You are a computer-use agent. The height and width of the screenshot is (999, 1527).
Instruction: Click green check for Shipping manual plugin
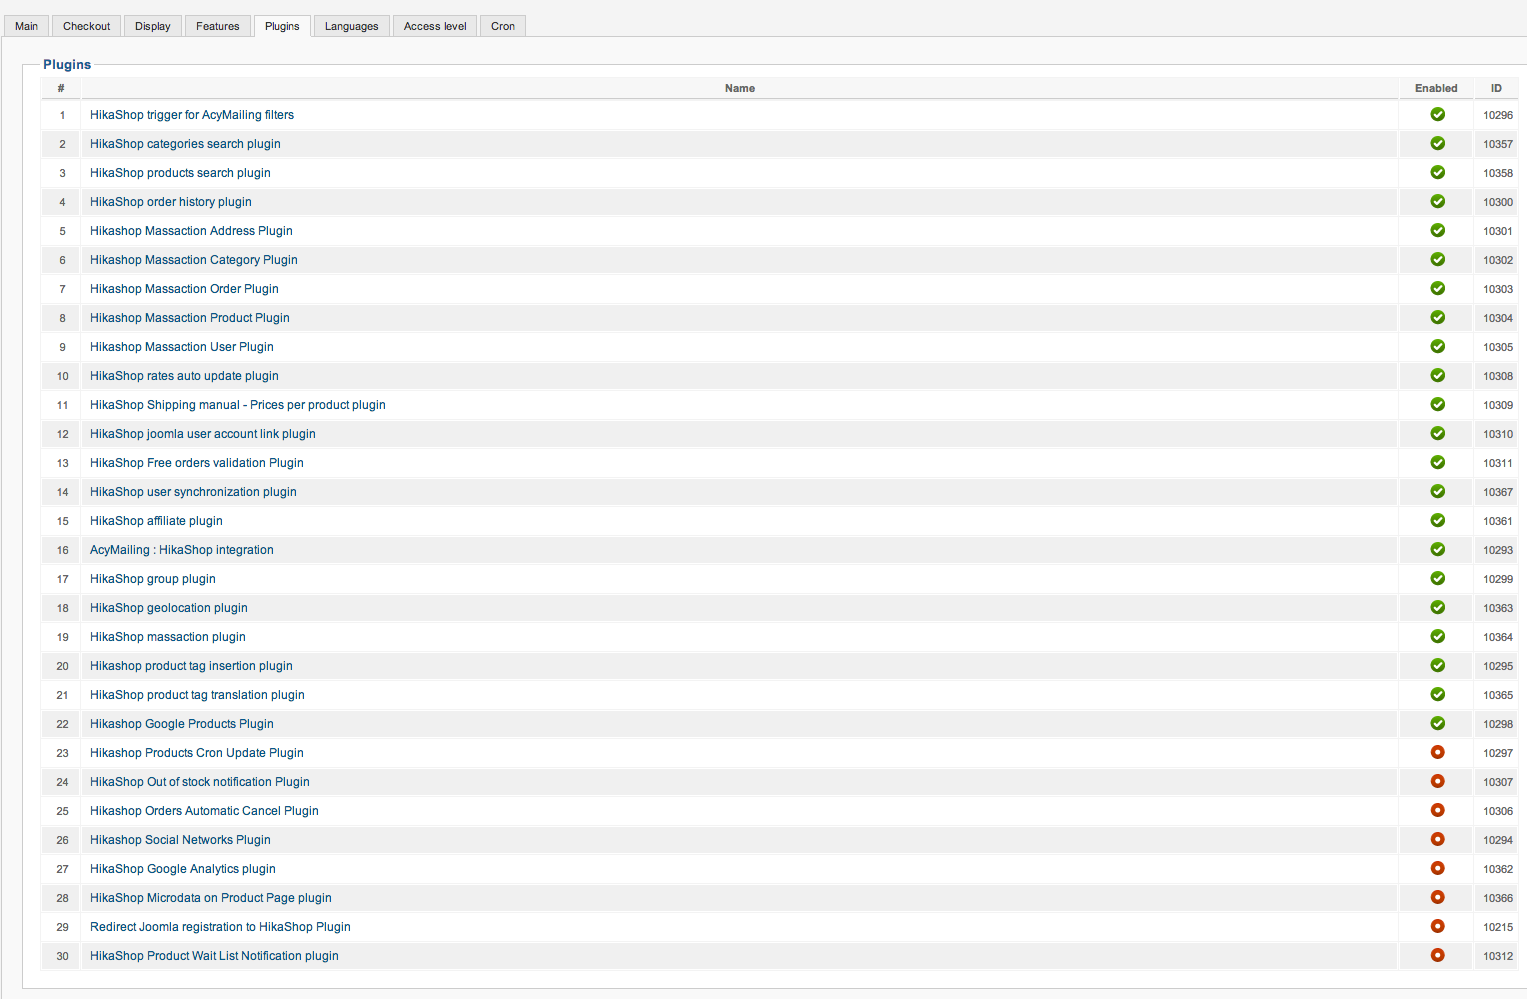point(1438,404)
